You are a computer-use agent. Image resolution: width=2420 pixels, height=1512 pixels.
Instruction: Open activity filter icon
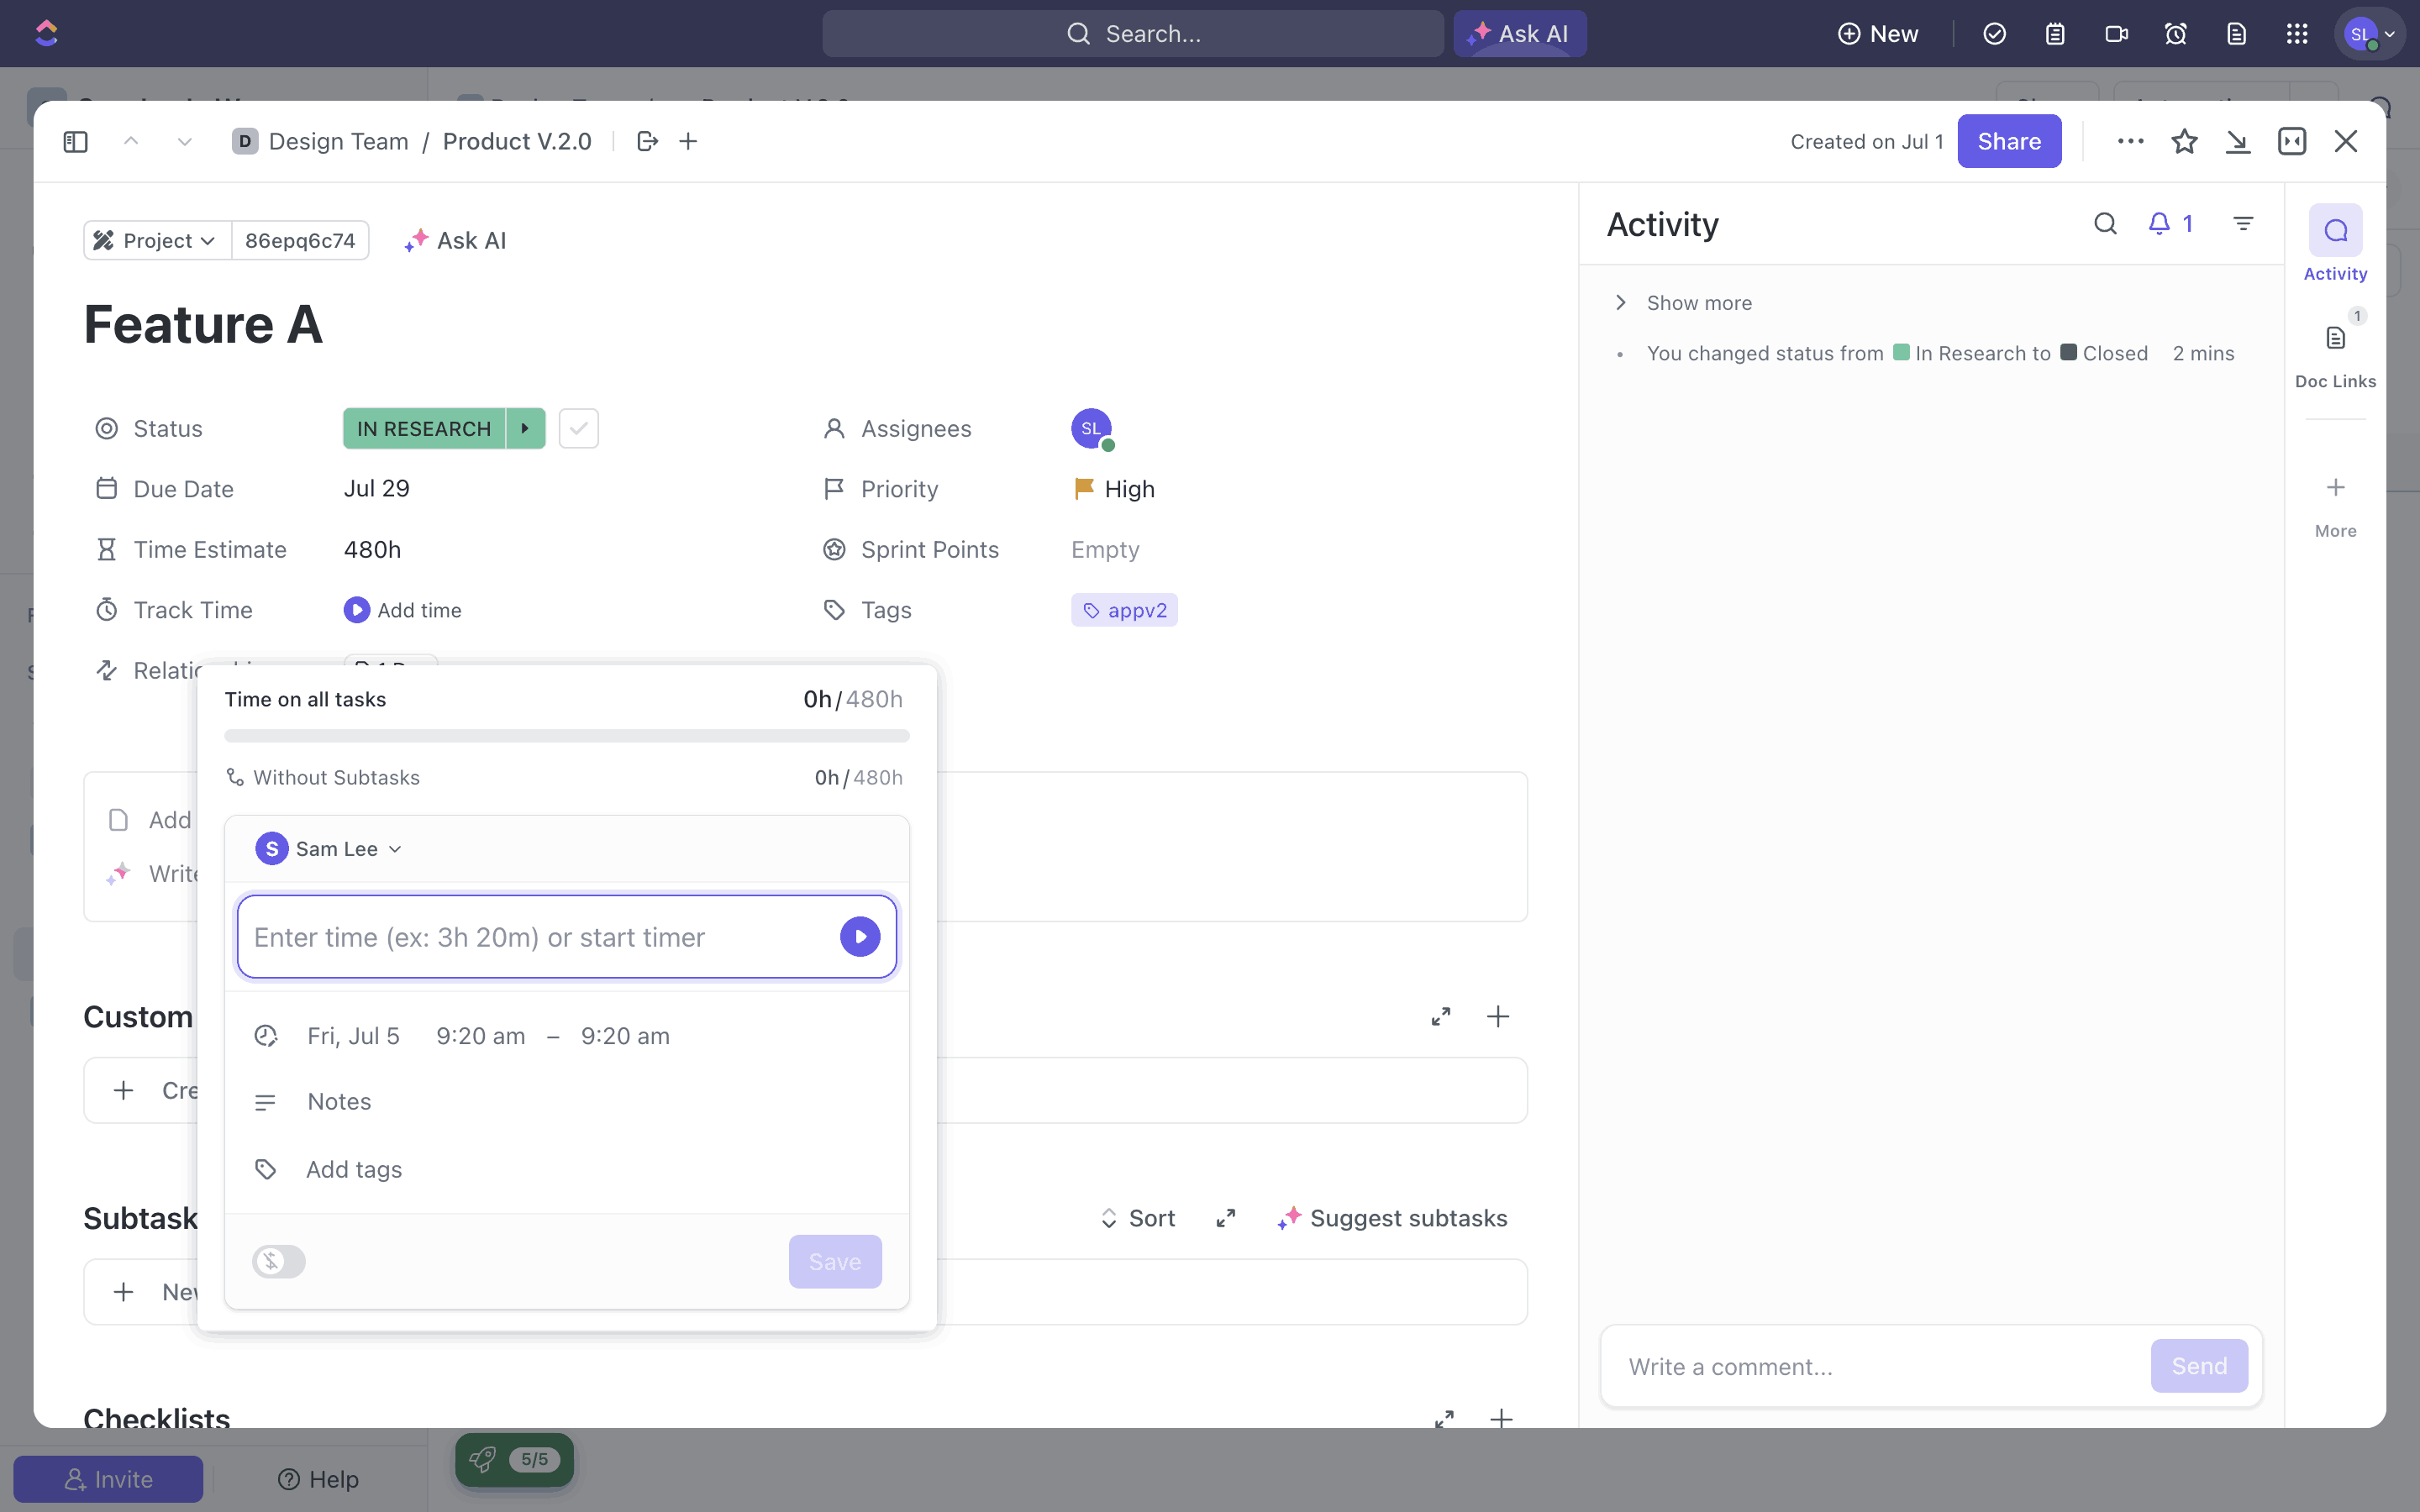tap(2243, 223)
